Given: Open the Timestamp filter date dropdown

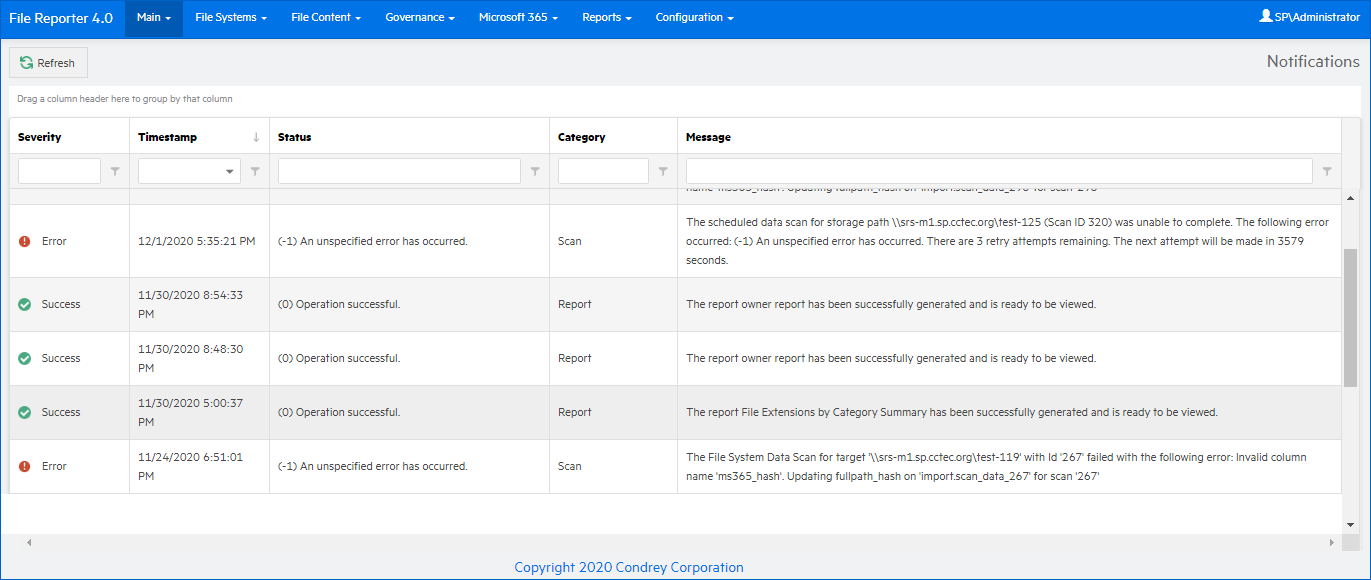Looking at the screenshot, I should (231, 172).
